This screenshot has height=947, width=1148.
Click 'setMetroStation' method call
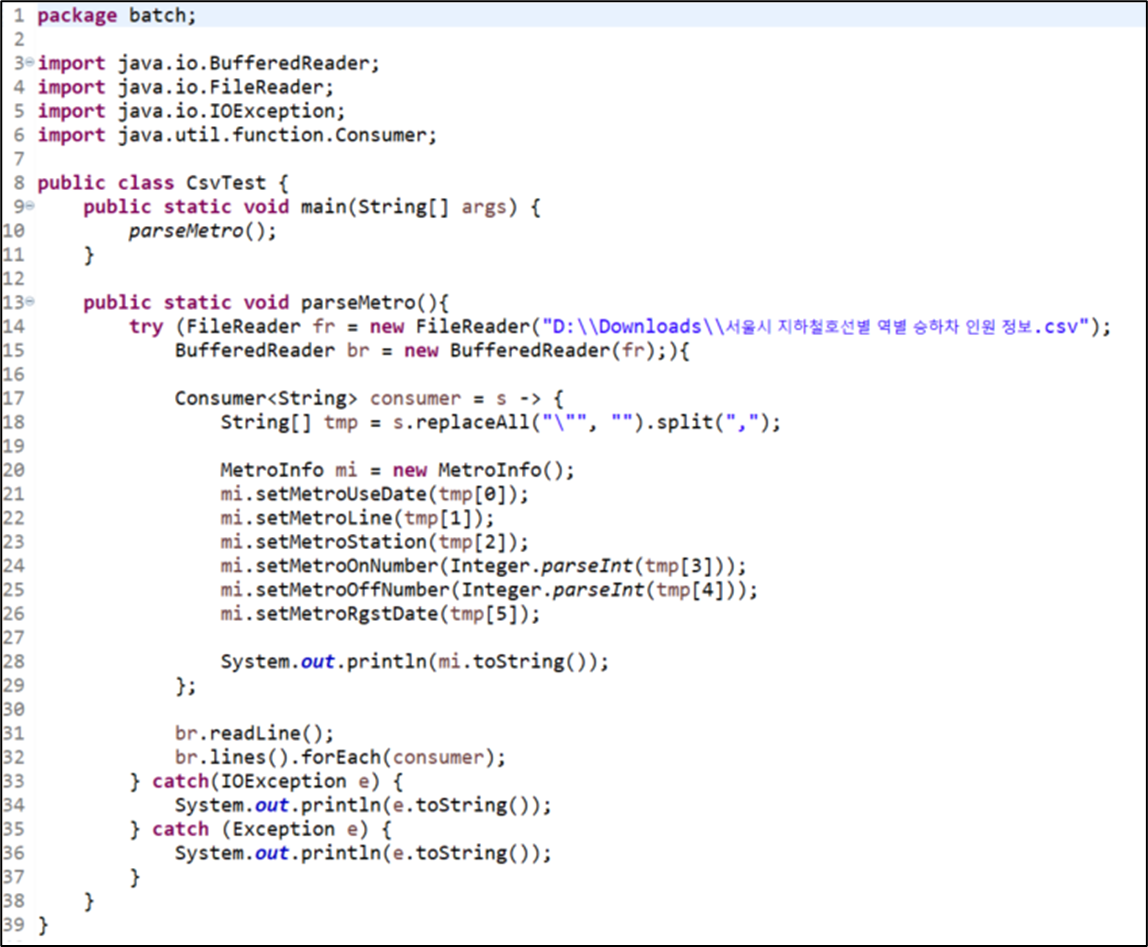[340, 542]
